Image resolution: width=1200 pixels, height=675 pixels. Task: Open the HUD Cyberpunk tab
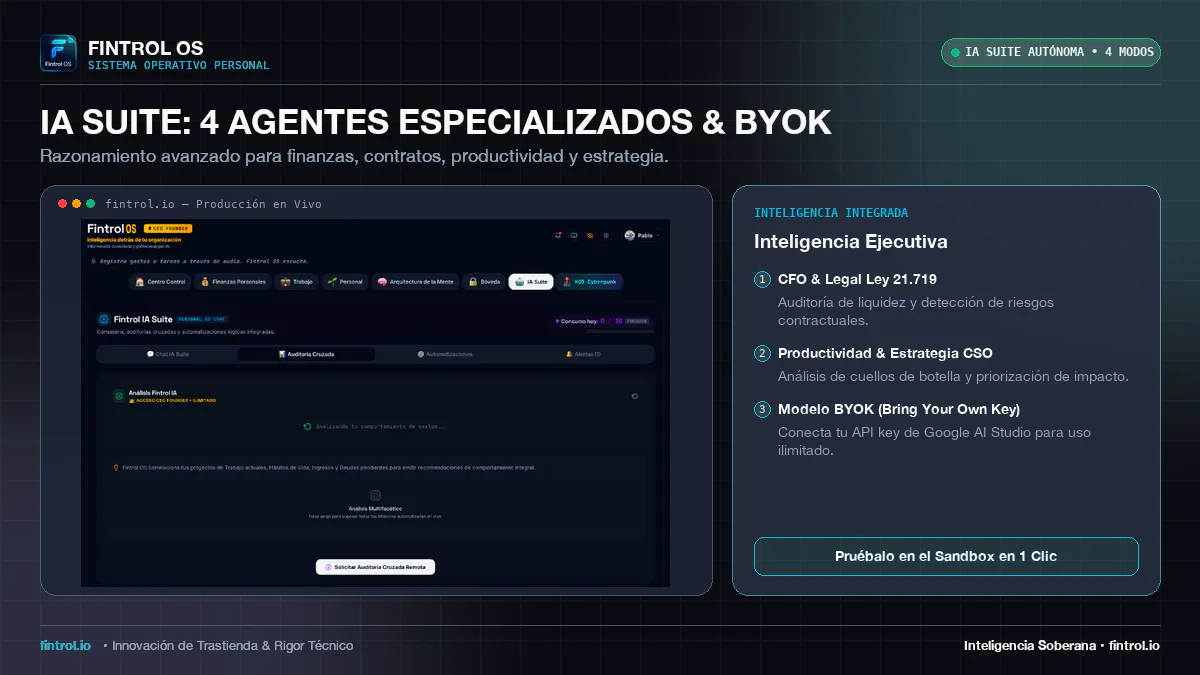point(589,282)
